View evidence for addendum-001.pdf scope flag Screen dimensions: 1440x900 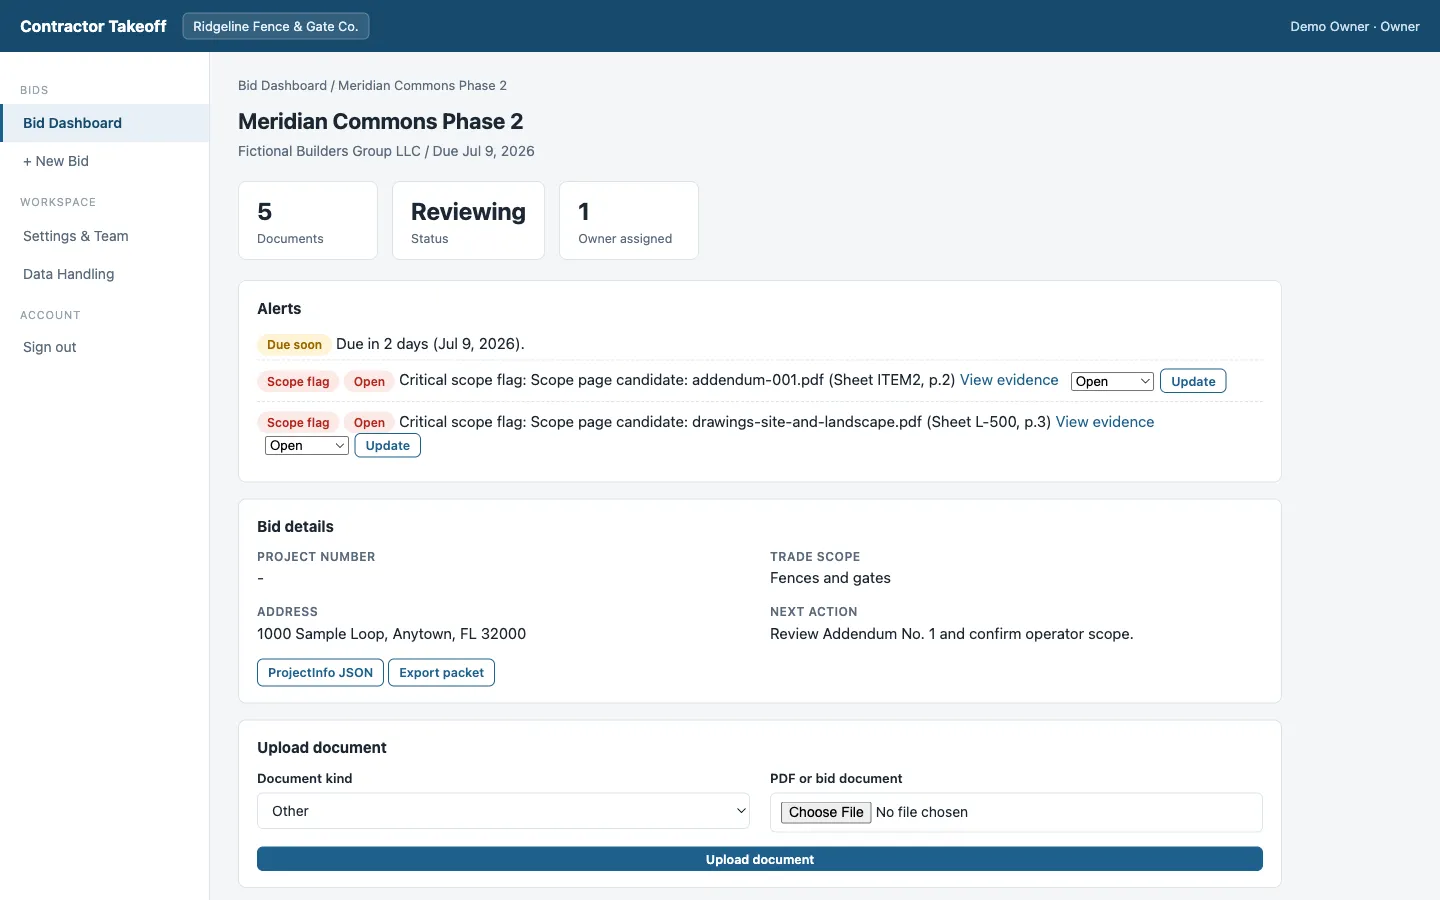click(1009, 380)
